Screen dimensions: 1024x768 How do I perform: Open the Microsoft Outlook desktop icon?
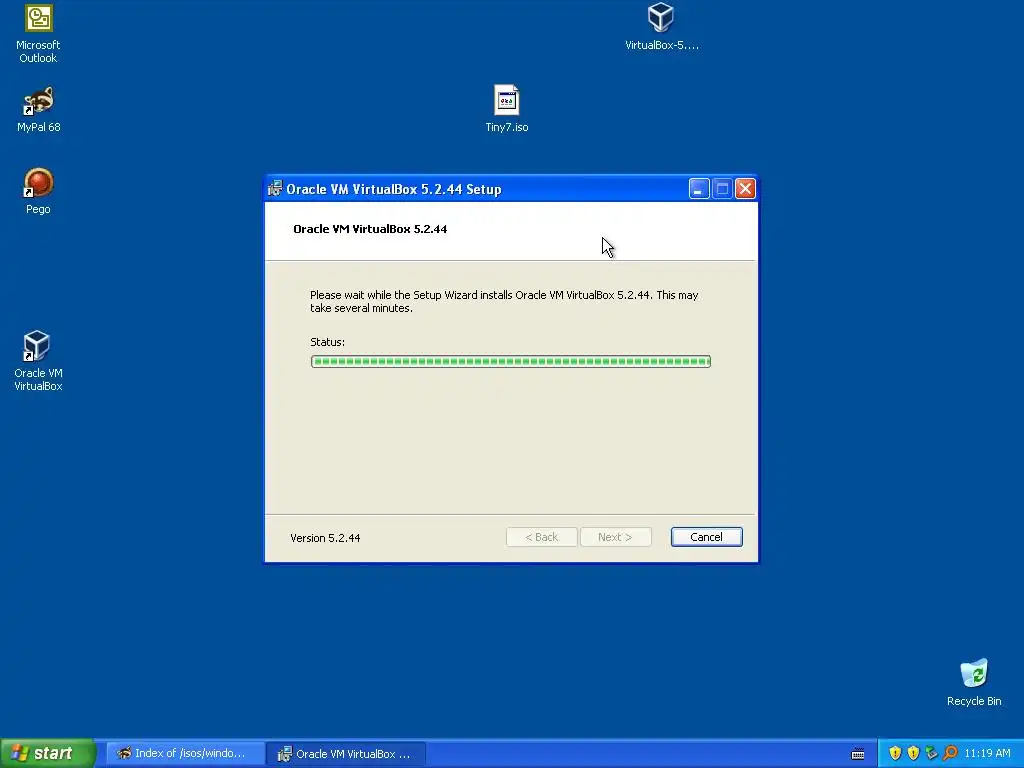38,34
